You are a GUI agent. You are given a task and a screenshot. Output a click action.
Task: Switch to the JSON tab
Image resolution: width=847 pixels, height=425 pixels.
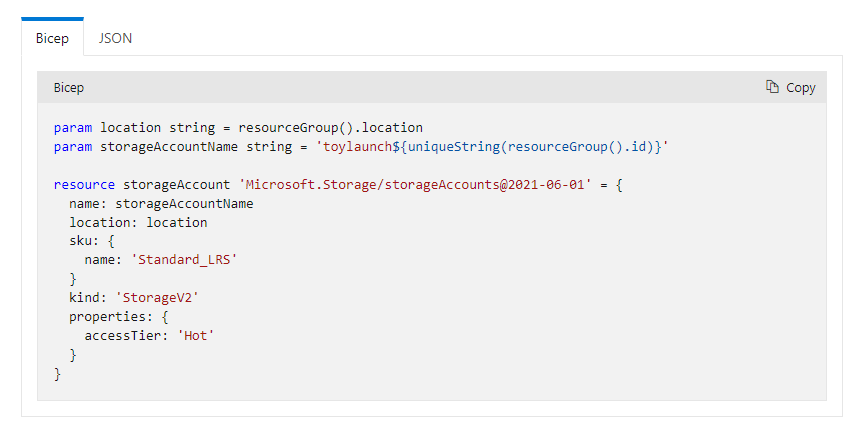pos(115,38)
